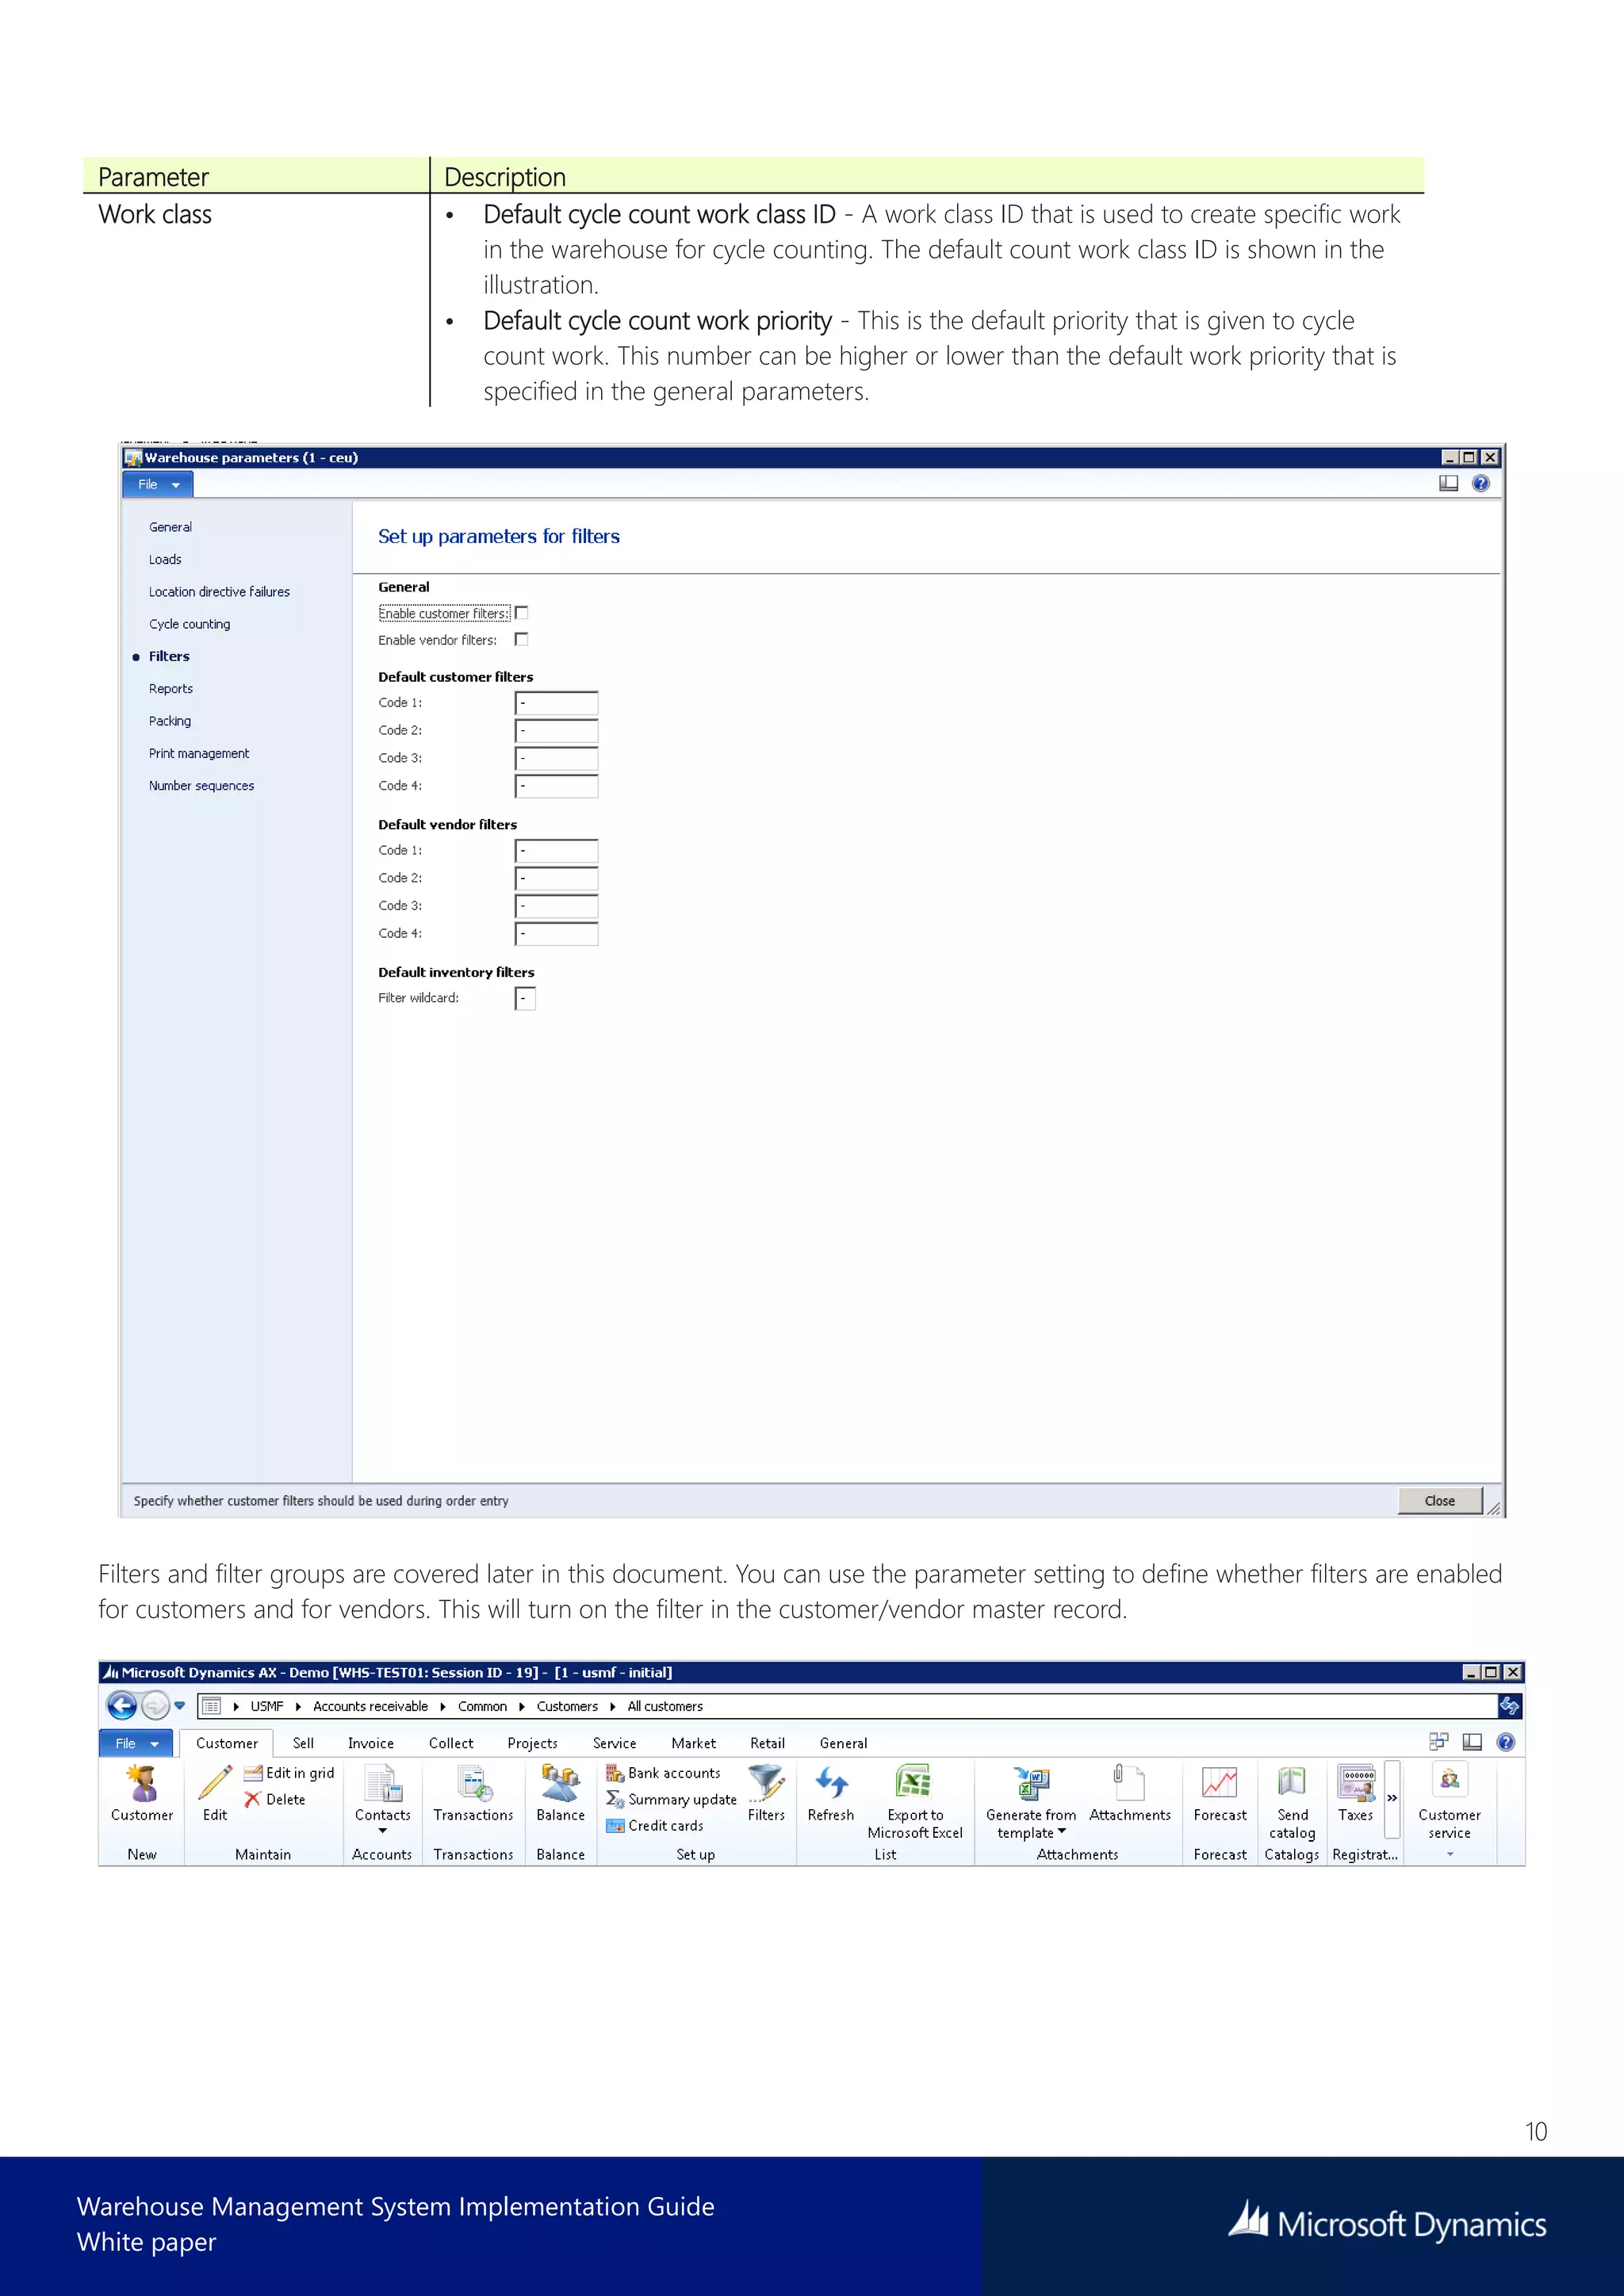Screen dimensions: 1624x2296
Task: Open the Forecast chart icon
Action: 1219,1784
